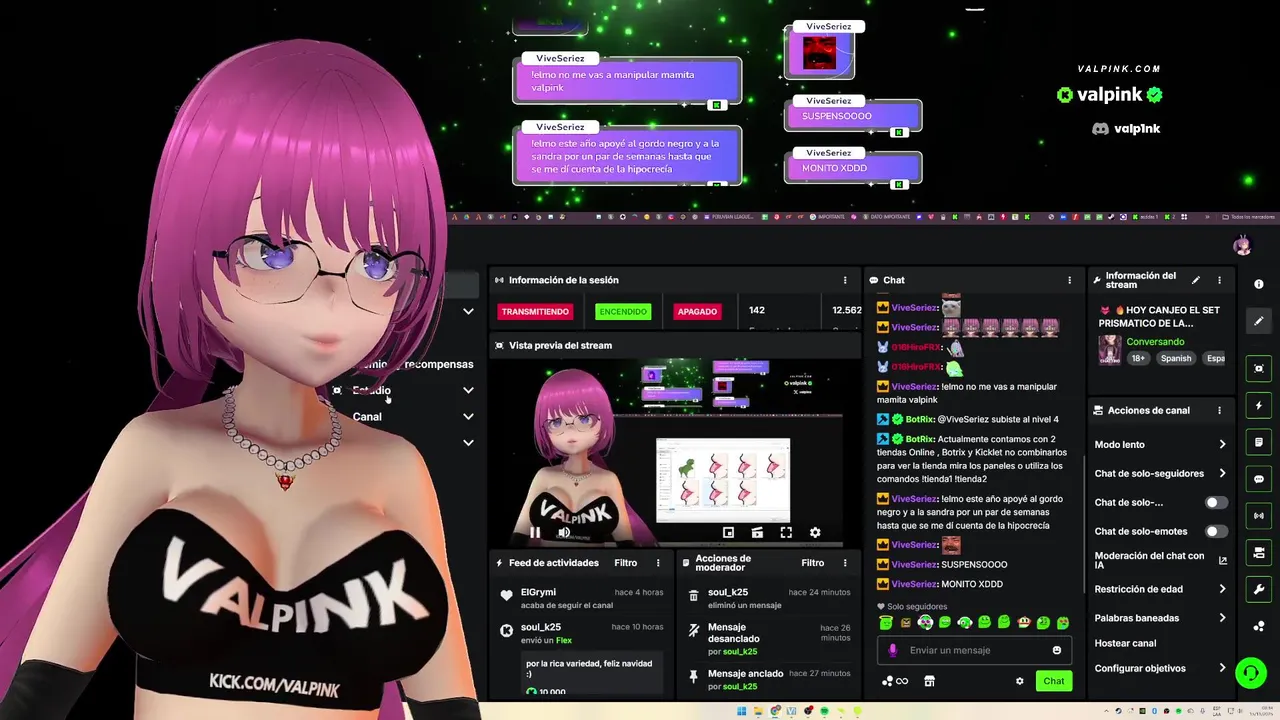Open profile avatar at top right
The height and width of the screenshot is (720, 1280).
[x=1243, y=246]
